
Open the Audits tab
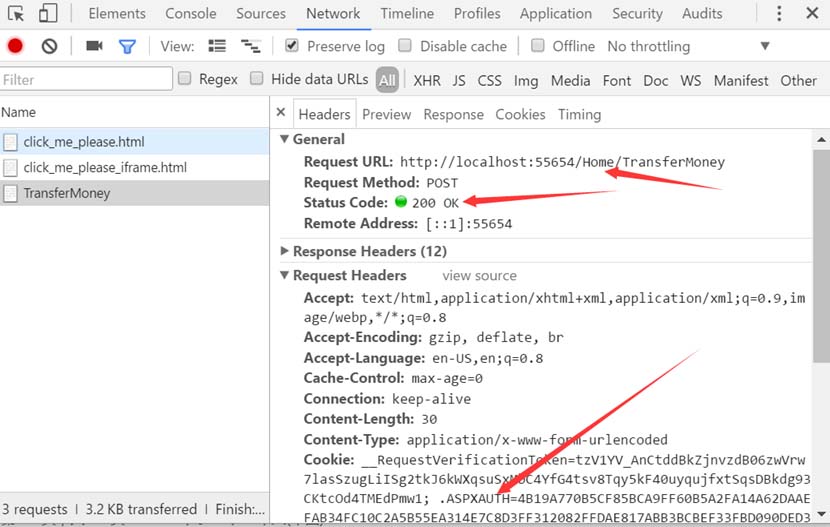pos(702,13)
